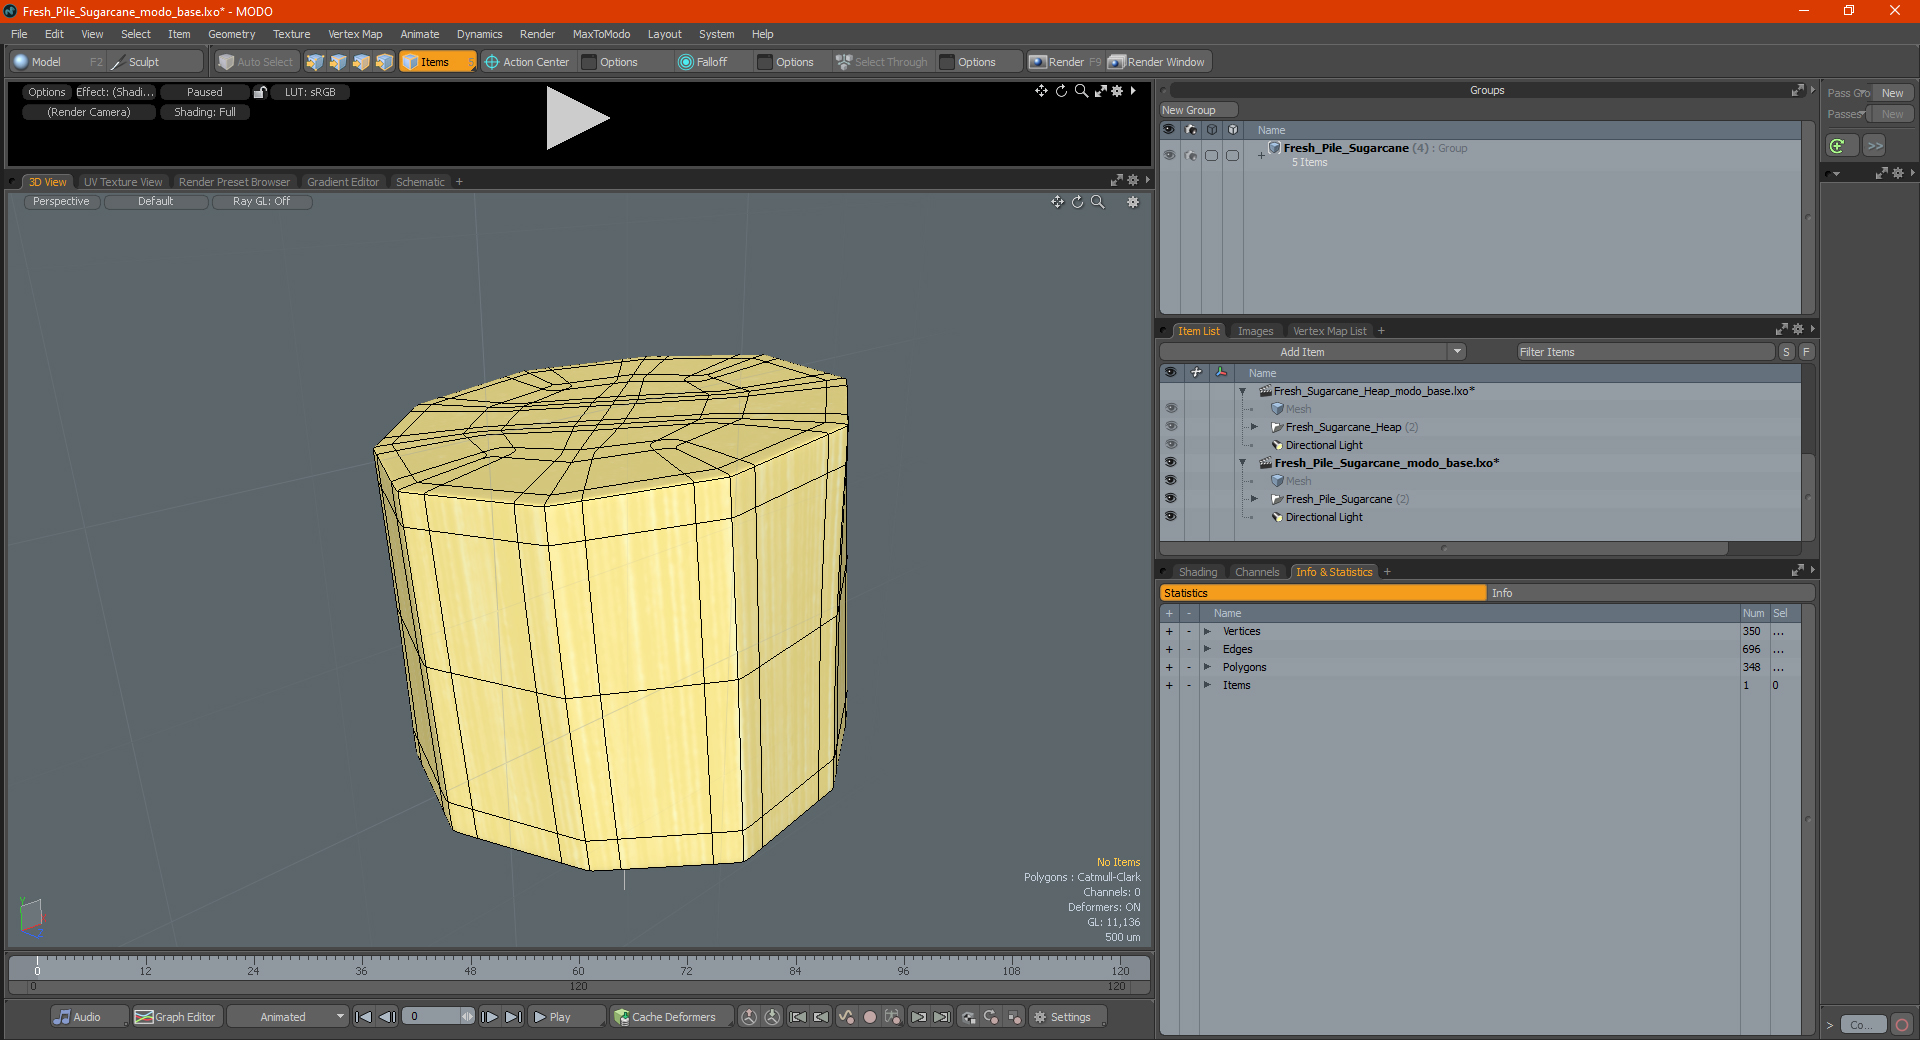Toggle visibility of second Directional Light
The height and width of the screenshot is (1040, 1920).
click(1171, 517)
